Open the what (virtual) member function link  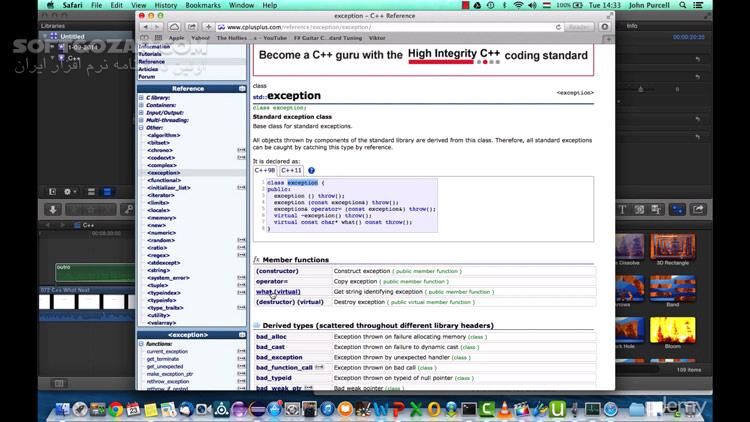[x=277, y=292]
